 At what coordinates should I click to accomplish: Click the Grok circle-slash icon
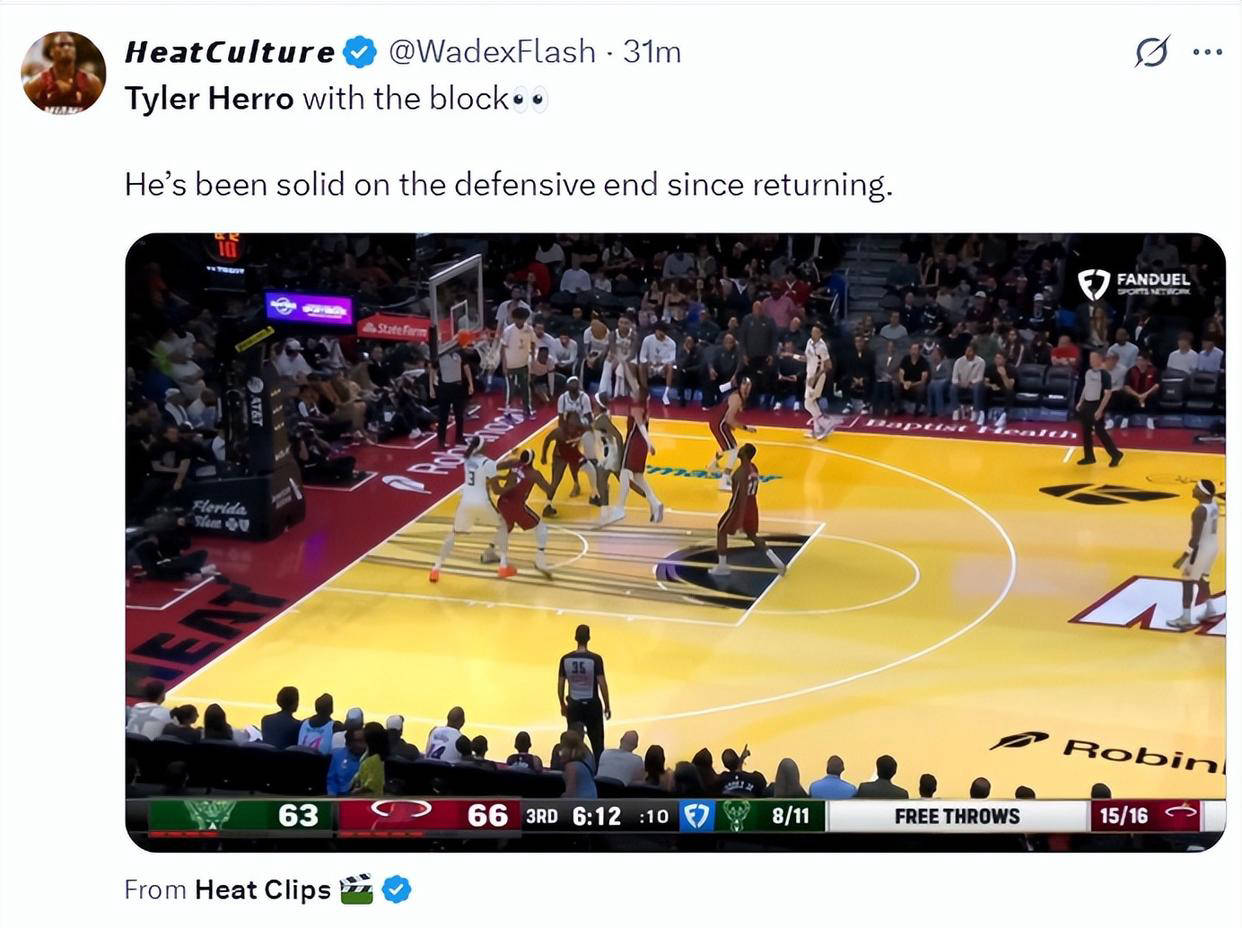(x=1151, y=51)
